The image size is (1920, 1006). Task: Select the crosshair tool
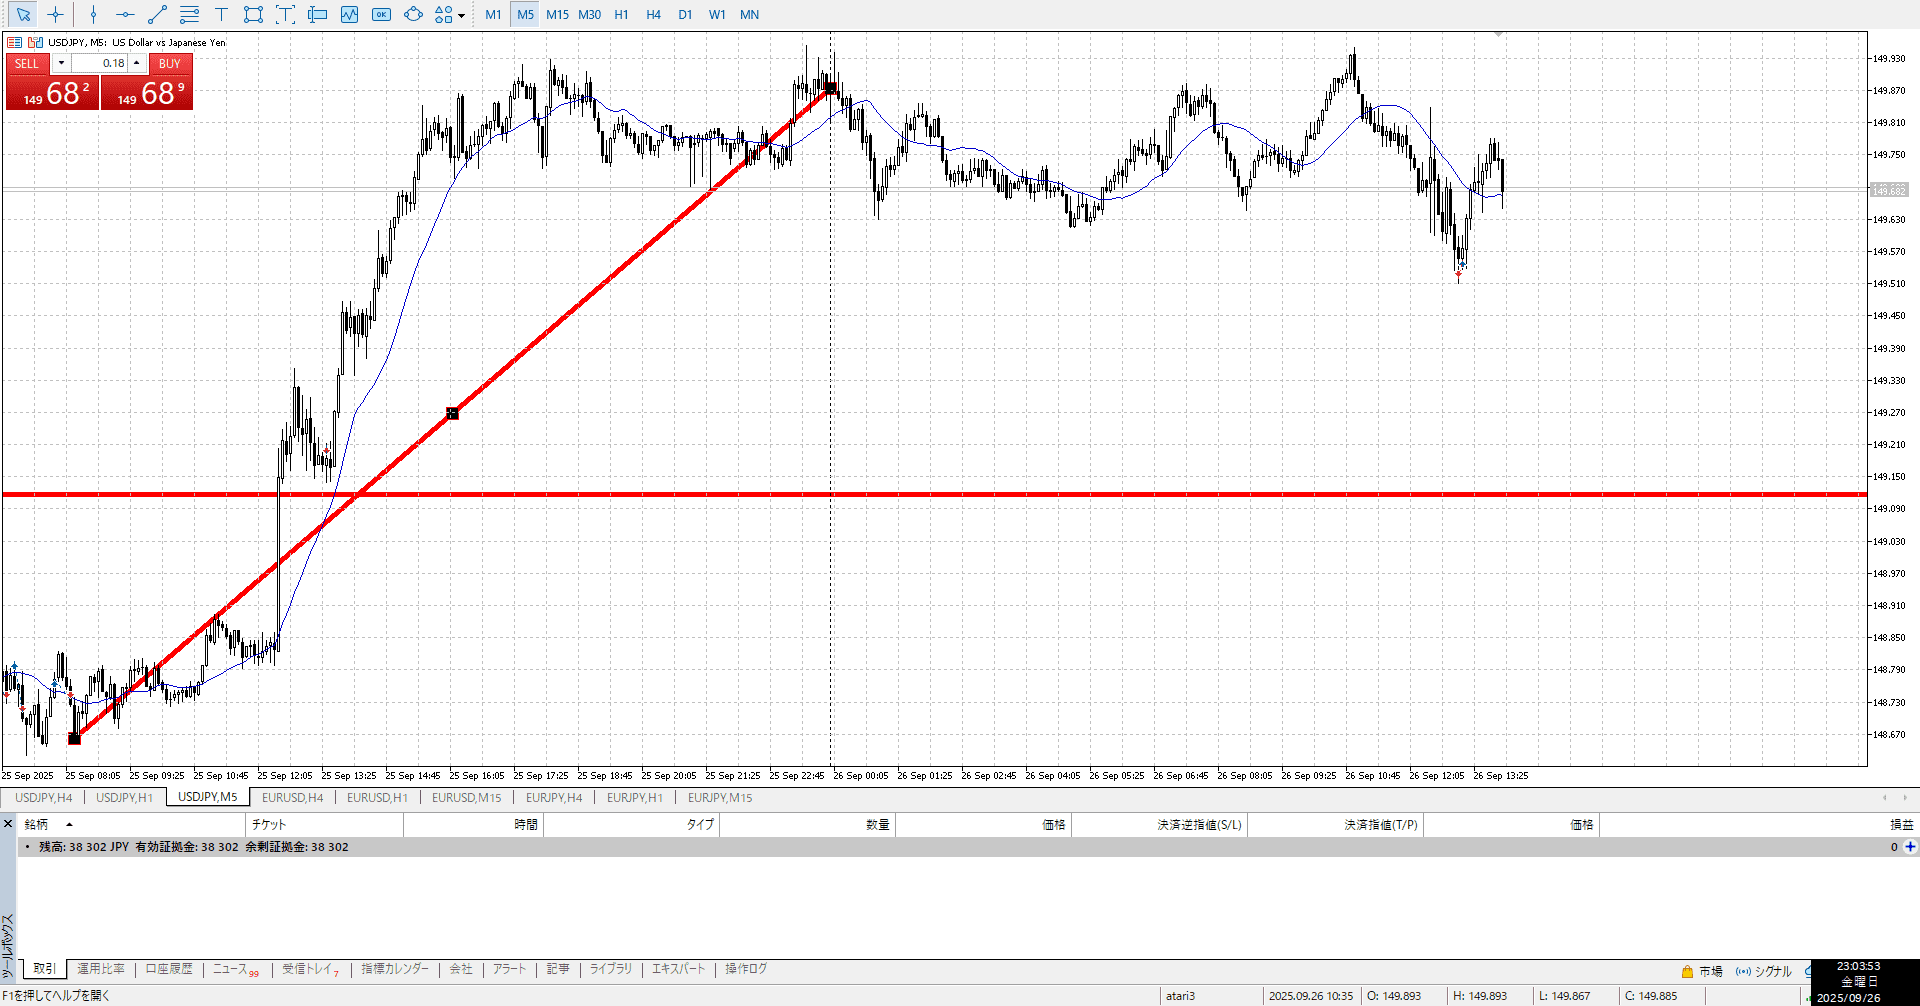pos(56,15)
